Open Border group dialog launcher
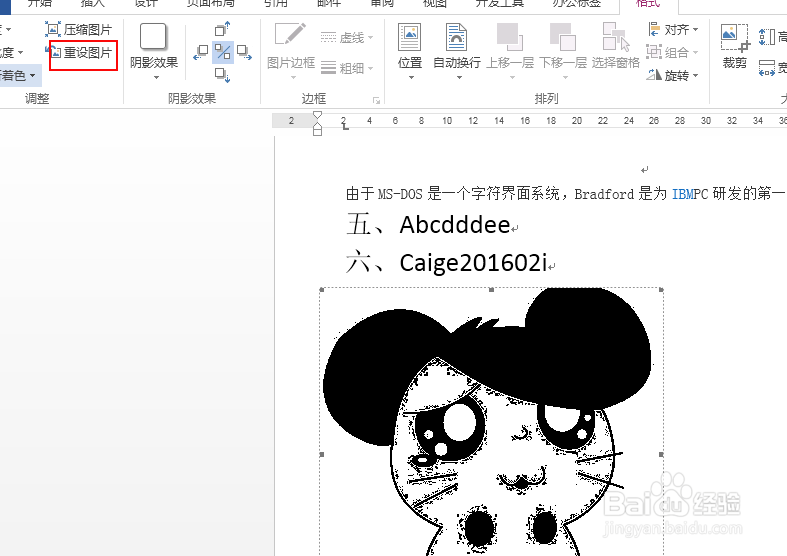The image size is (787, 556). tap(376, 100)
